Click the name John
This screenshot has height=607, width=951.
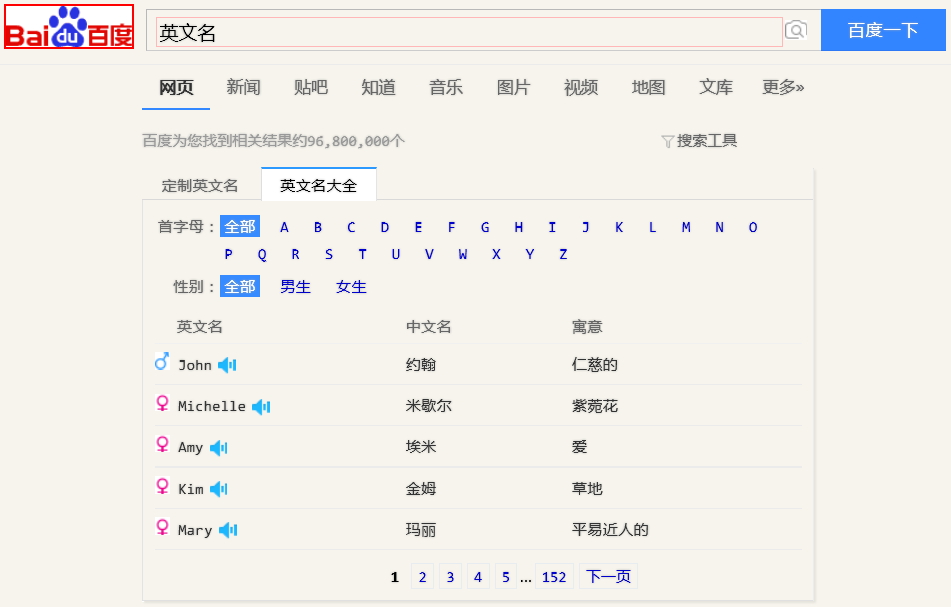(195, 365)
